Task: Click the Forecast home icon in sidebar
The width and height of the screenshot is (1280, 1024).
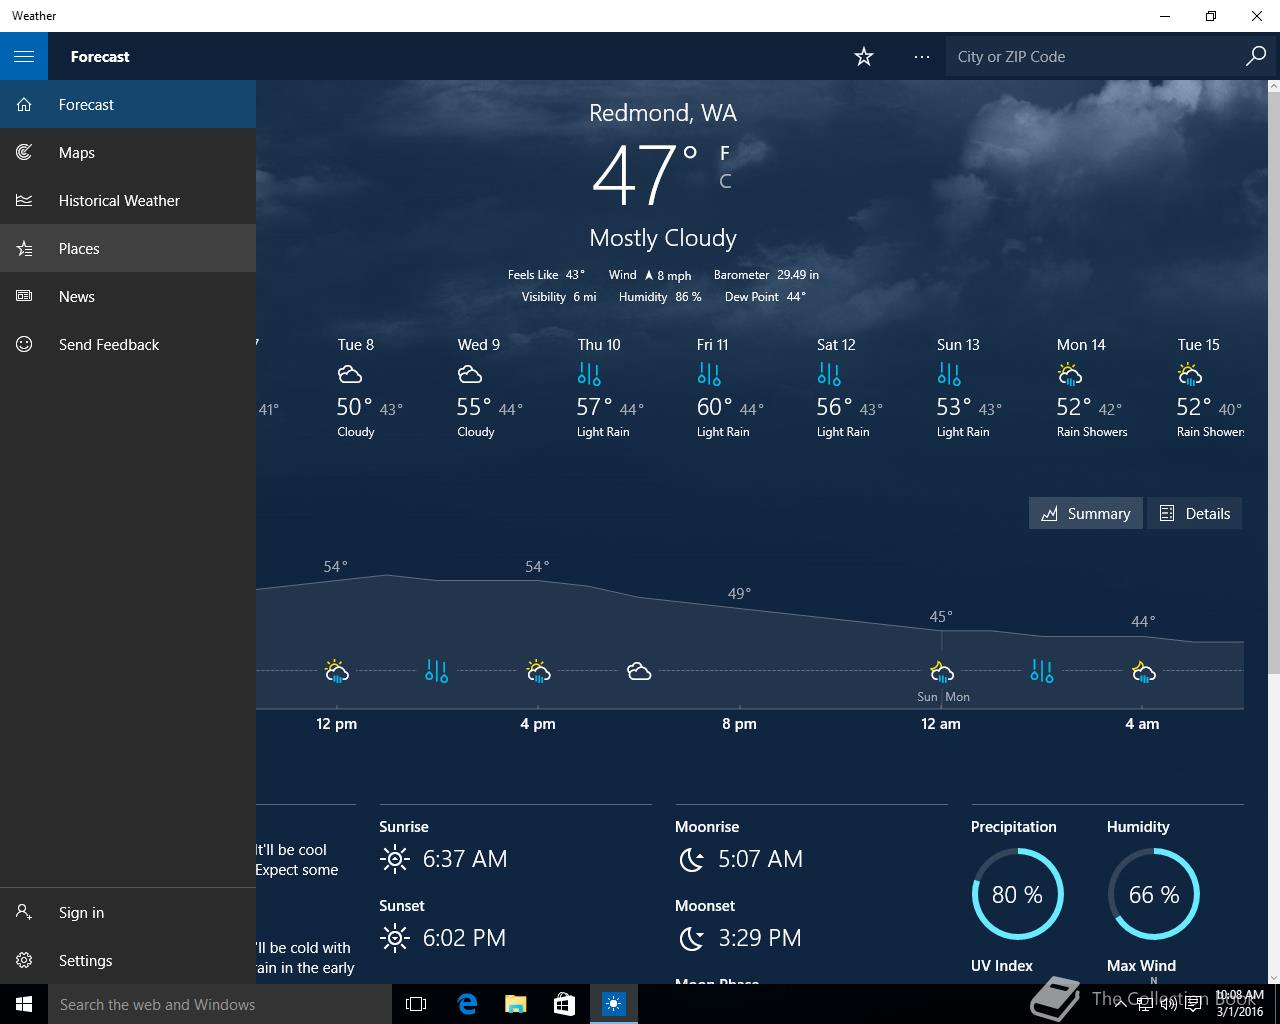Action: click(24, 104)
